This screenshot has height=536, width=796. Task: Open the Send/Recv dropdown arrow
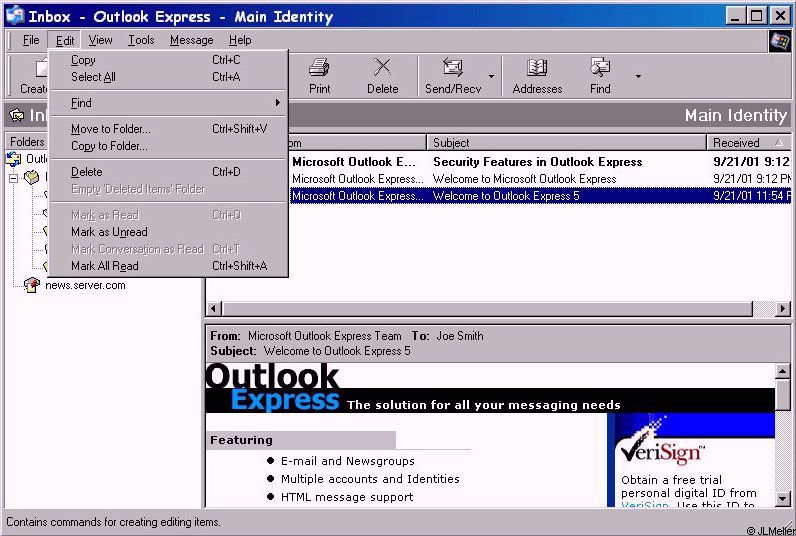coord(491,76)
